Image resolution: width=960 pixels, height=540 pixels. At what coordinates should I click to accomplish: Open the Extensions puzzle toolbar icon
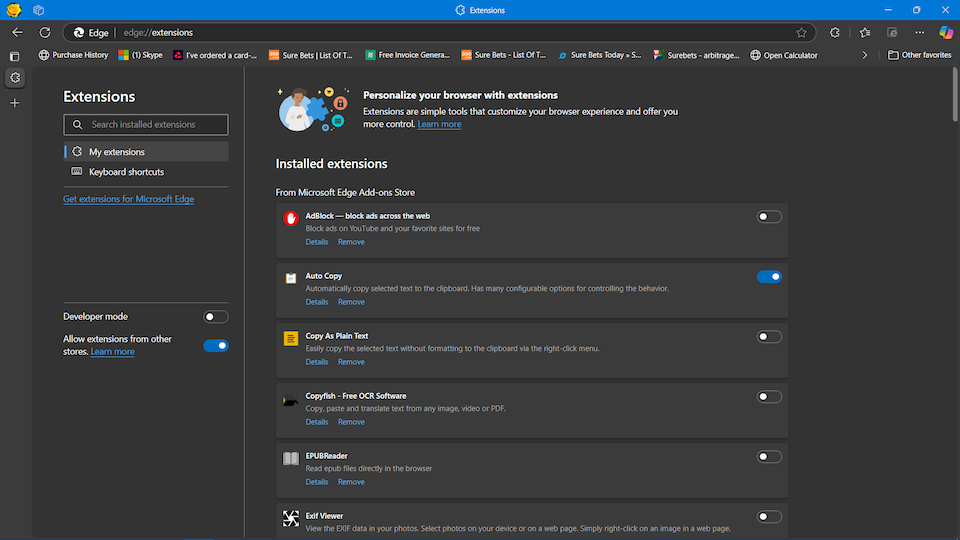tap(834, 32)
